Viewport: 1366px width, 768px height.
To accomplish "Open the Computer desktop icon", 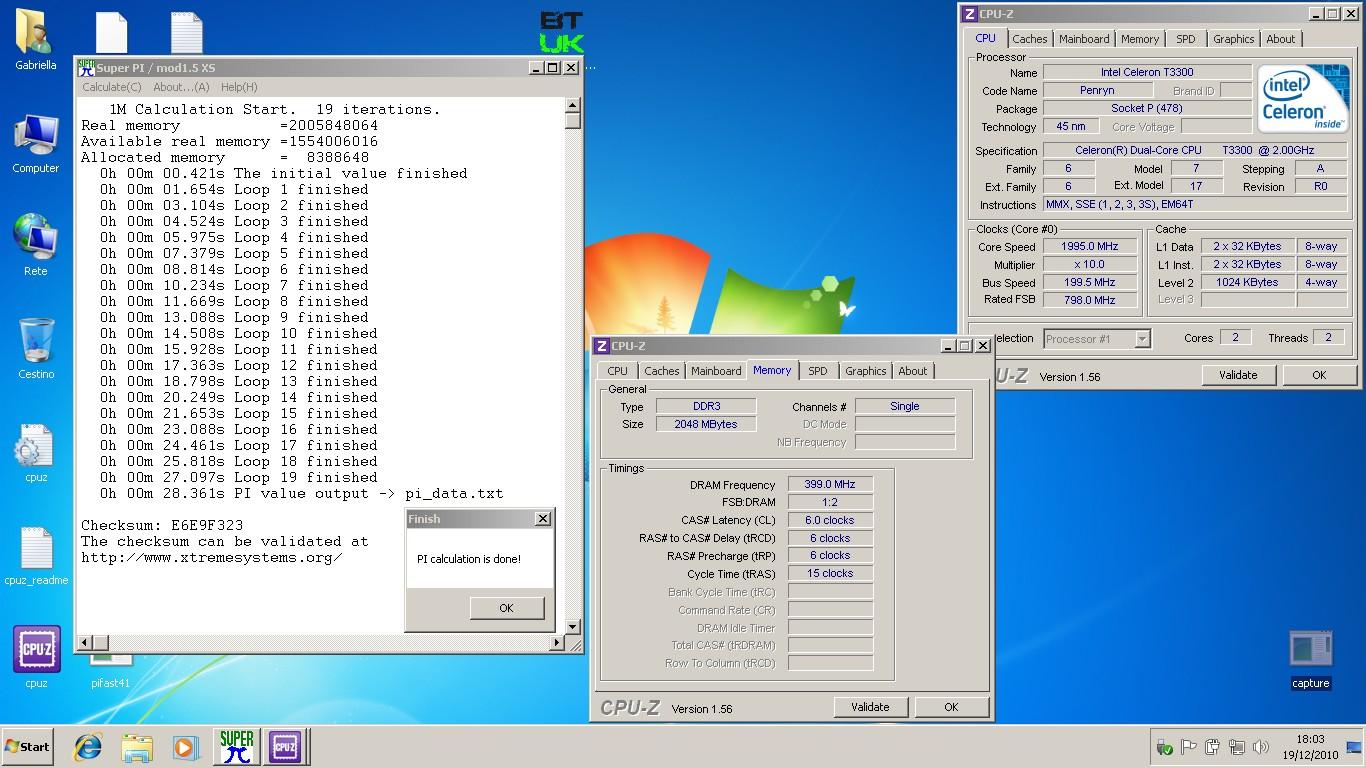I will (x=36, y=136).
